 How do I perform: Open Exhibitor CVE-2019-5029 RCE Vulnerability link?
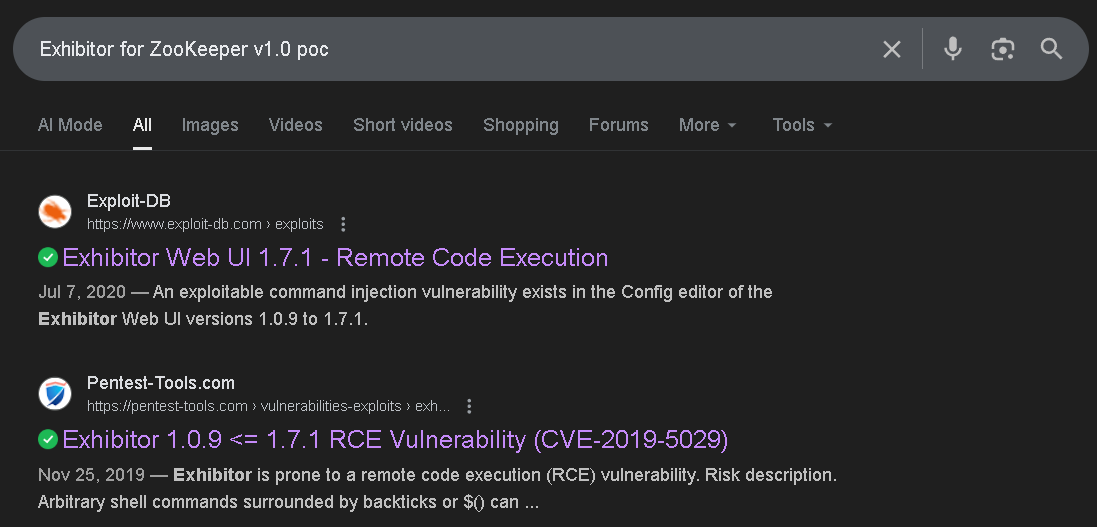(395, 440)
